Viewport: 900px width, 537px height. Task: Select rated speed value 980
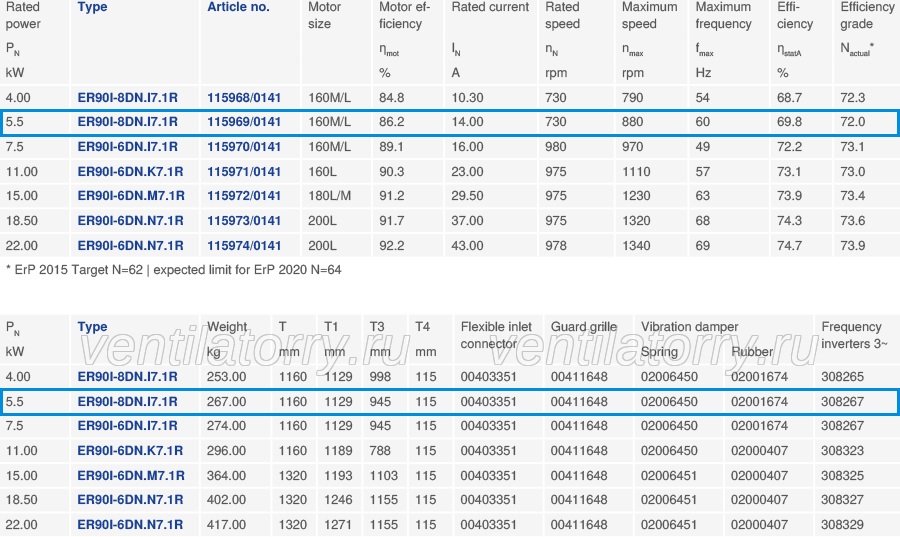click(556, 147)
